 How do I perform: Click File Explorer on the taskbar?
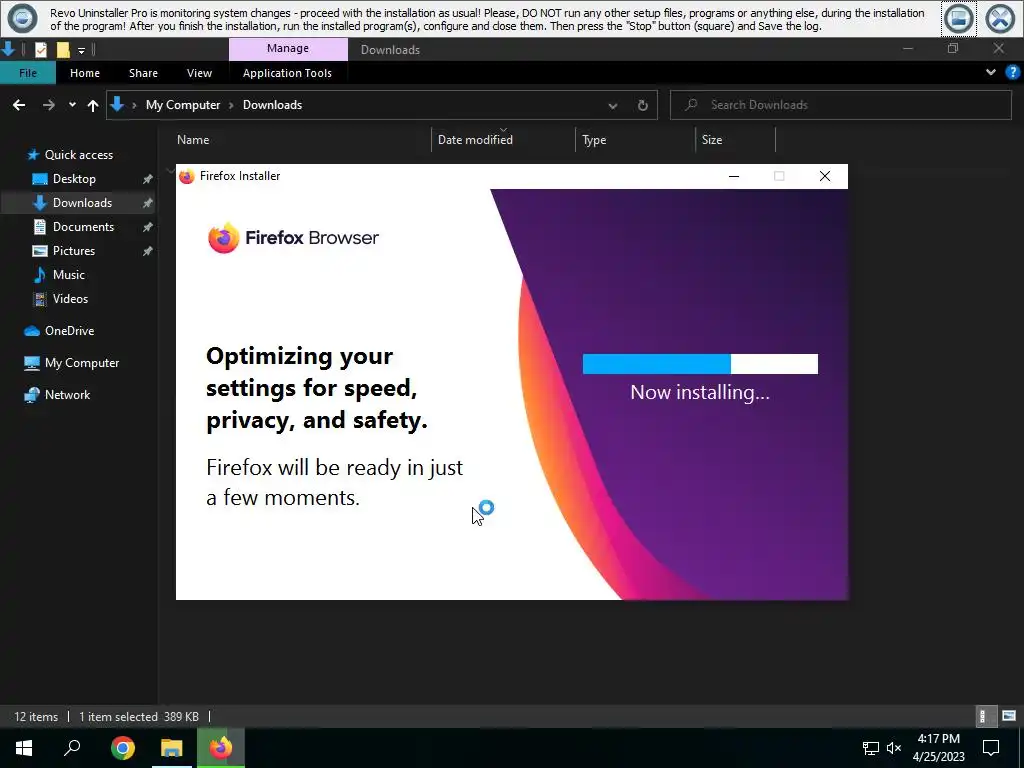click(172, 748)
